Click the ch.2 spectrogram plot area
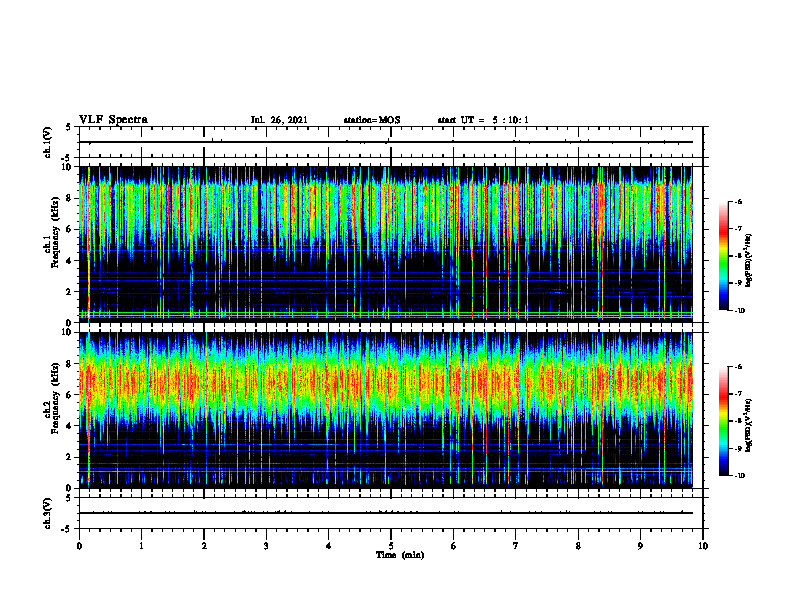Image resolution: width=792 pixels, height=612 pixels. [386, 410]
